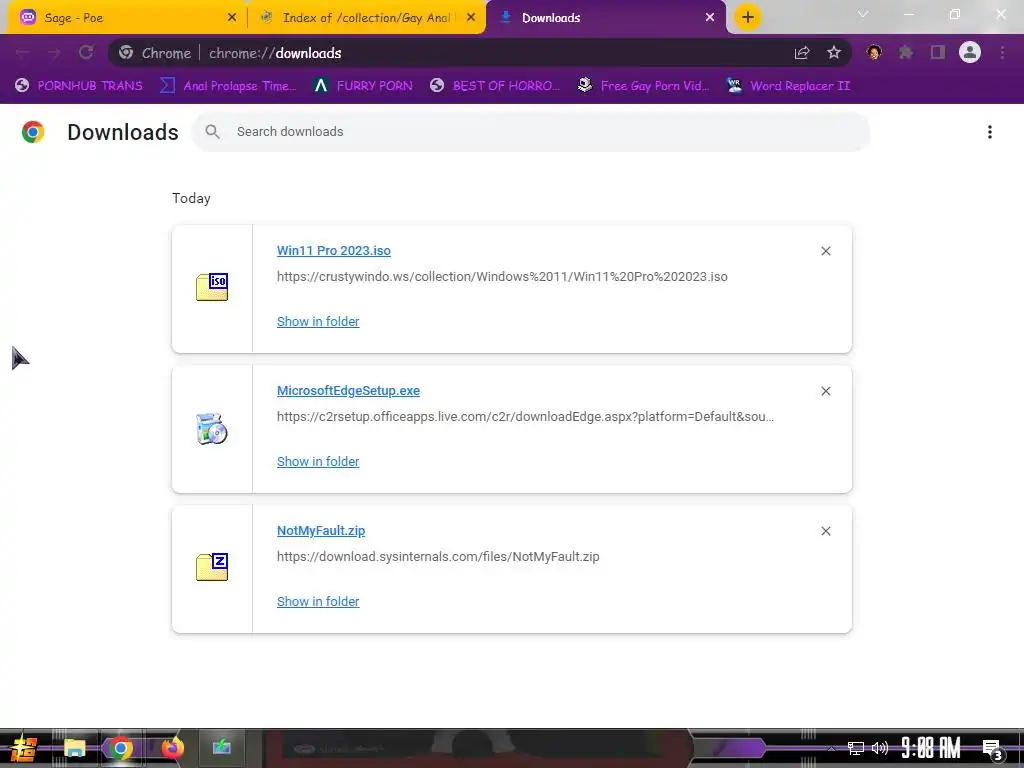Open MicrosoftEdgeSetup.exe download link

click(348, 391)
